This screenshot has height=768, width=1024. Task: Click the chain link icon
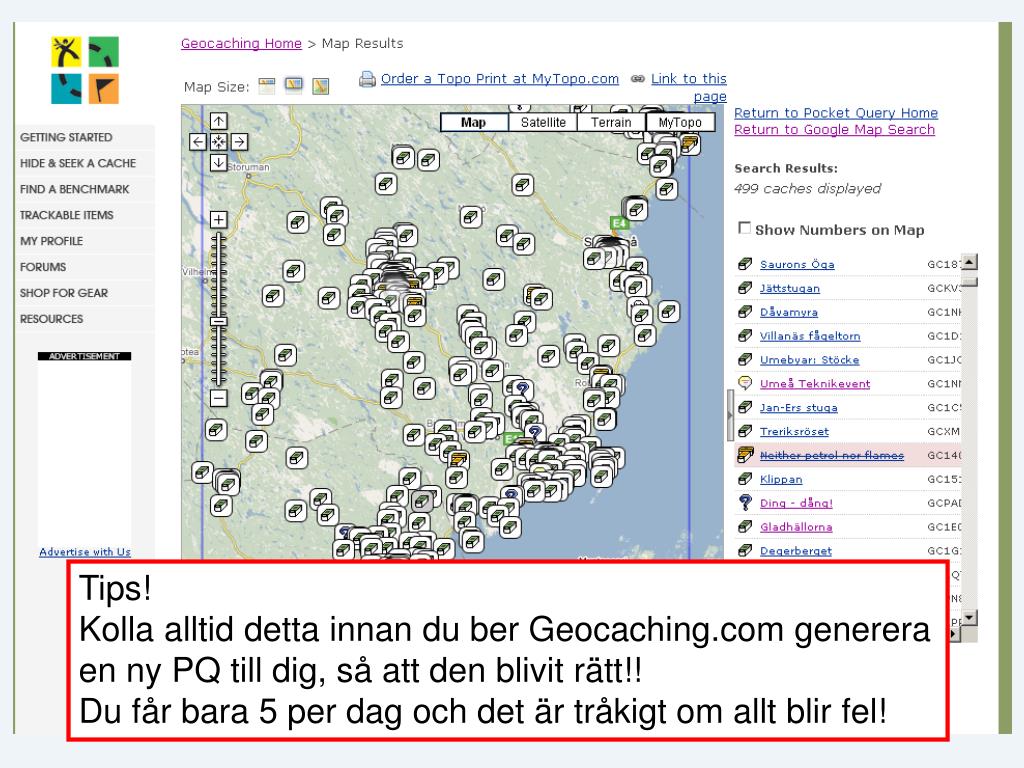(x=638, y=78)
